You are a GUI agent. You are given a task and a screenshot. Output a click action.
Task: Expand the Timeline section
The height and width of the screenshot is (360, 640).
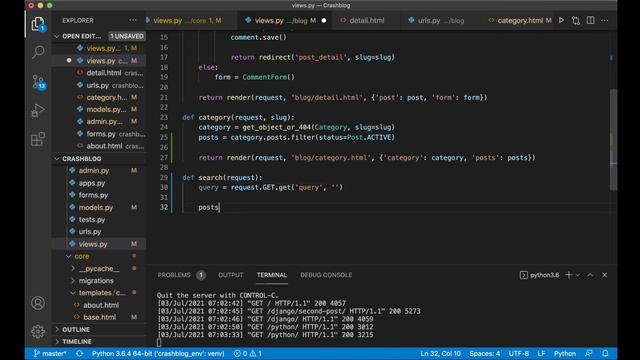[57, 342]
